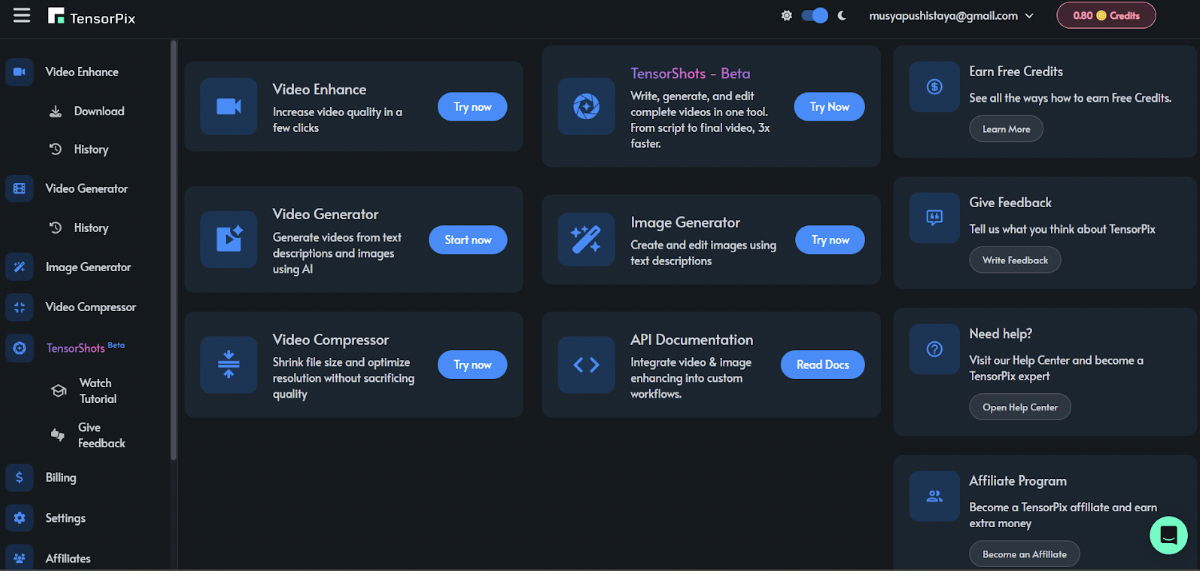Viewport: 1200px width, 574px height.
Task: Click the Open Help Center button
Action: (x=1020, y=407)
